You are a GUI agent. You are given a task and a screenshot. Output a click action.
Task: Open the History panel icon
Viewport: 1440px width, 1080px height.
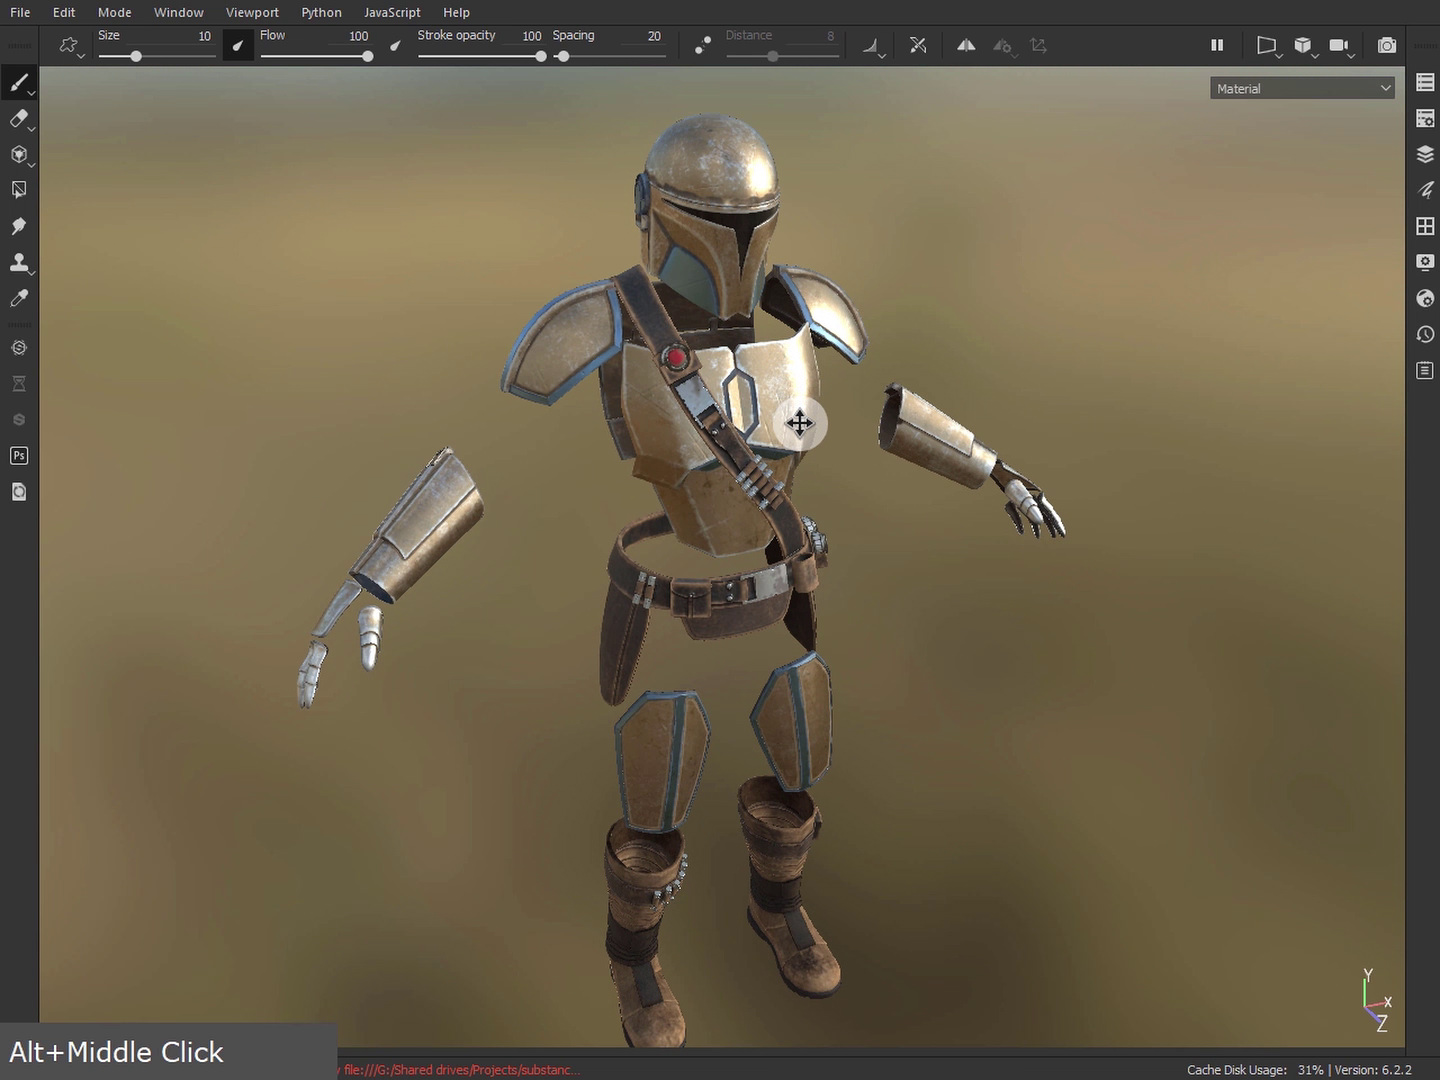click(x=1425, y=334)
